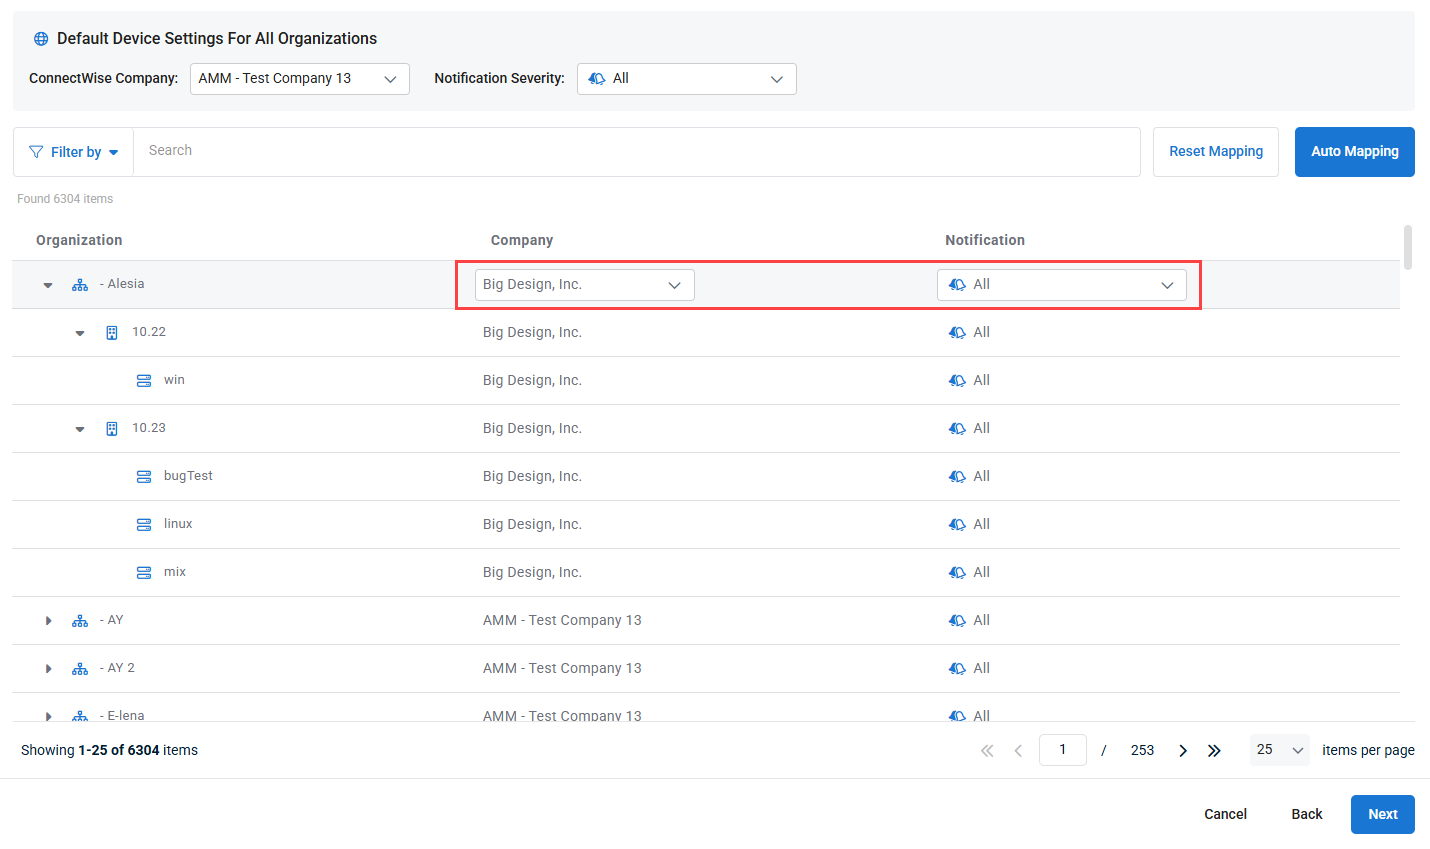The width and height of the screenshot is (1430, 849).
Task: Click the device icon next to linux
Action: tap(144, 525)
